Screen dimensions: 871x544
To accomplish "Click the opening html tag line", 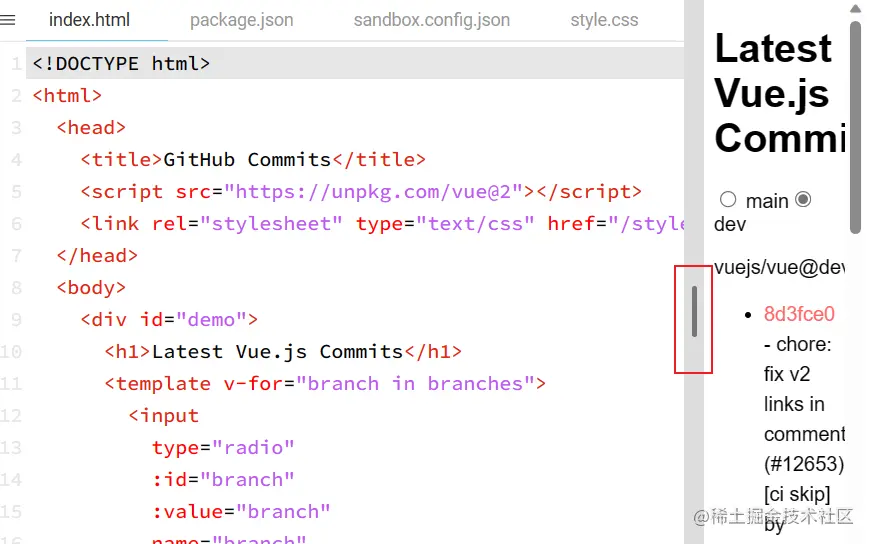I will [x=67, y=96].
